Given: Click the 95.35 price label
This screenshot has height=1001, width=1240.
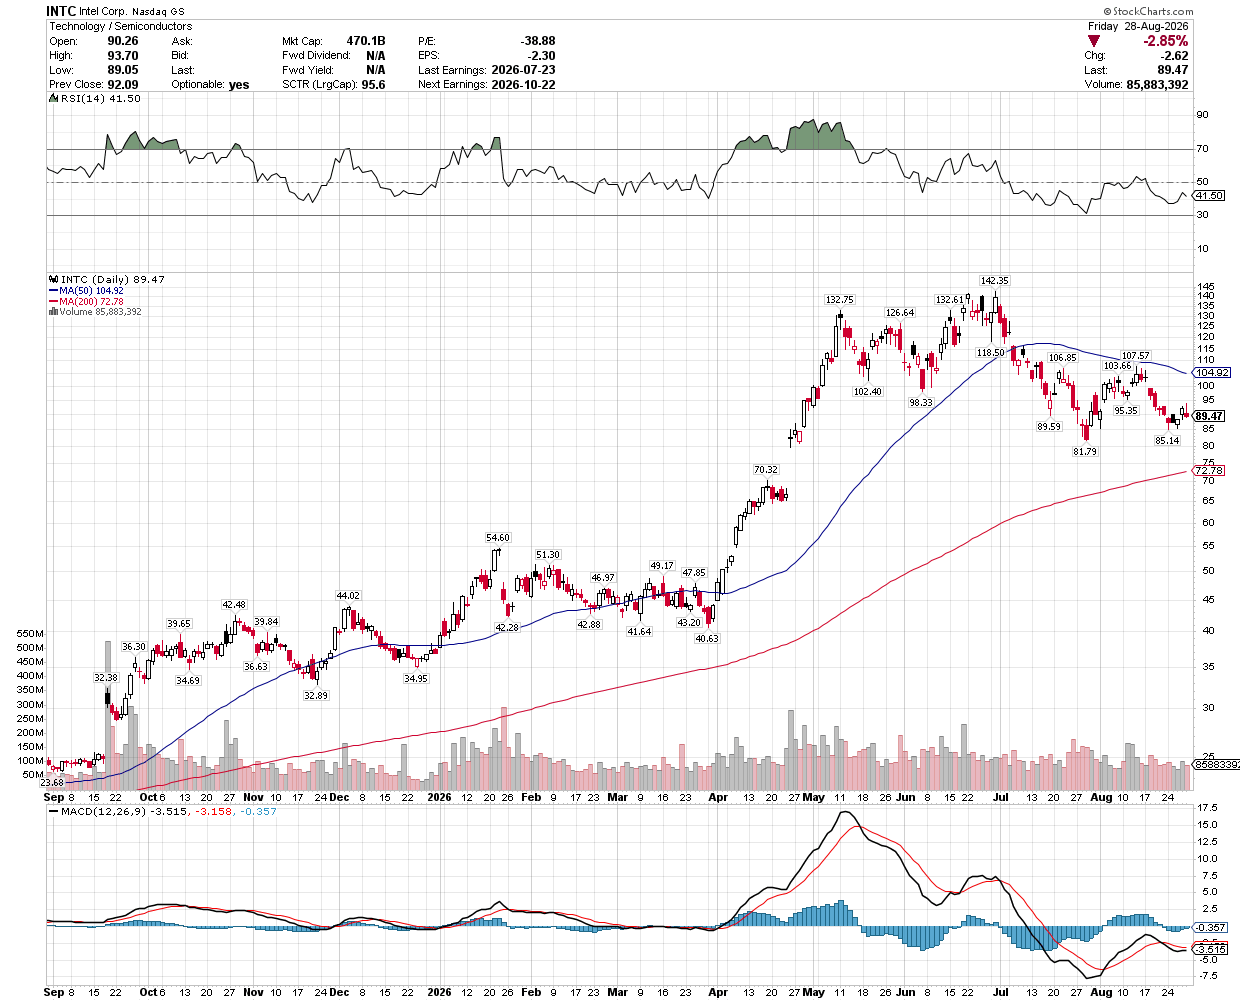Looking at the screenshot, I should pyautogui.click(x=1126, y=411).
